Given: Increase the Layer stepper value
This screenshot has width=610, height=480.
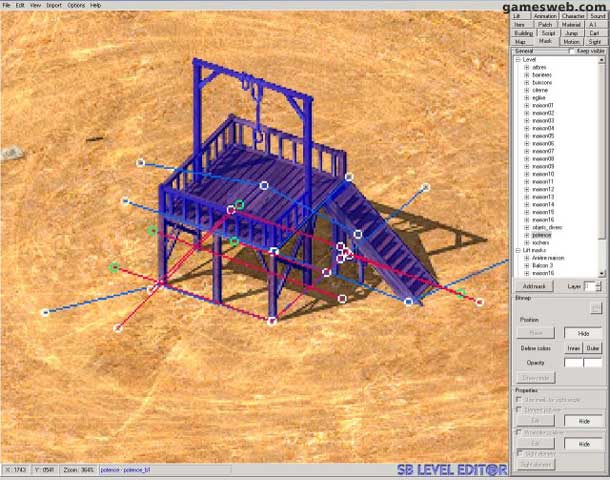Looking at the screenshot, I should tap(601, 283).
